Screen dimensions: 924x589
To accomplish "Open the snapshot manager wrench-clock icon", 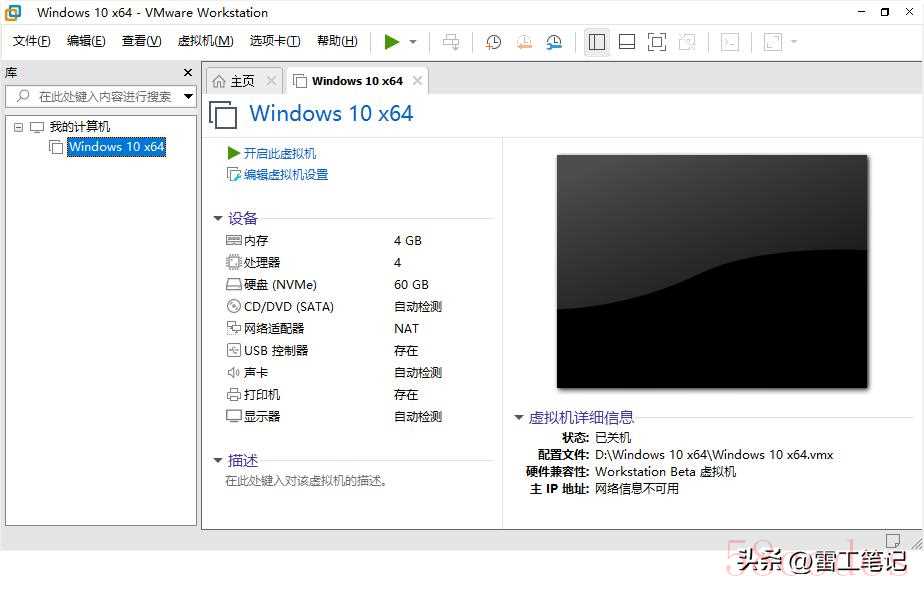I will pos(554,42).
